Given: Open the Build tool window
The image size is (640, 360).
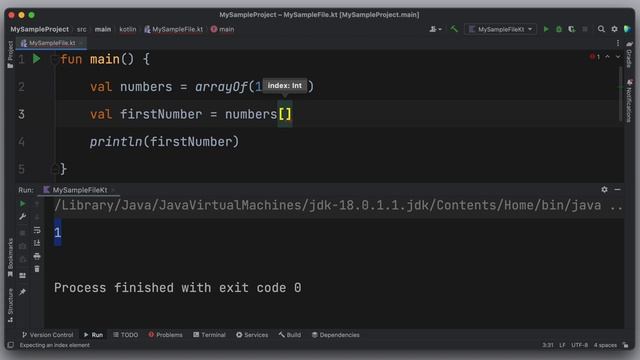Looking at the screenshot, I should click(290, 335).
